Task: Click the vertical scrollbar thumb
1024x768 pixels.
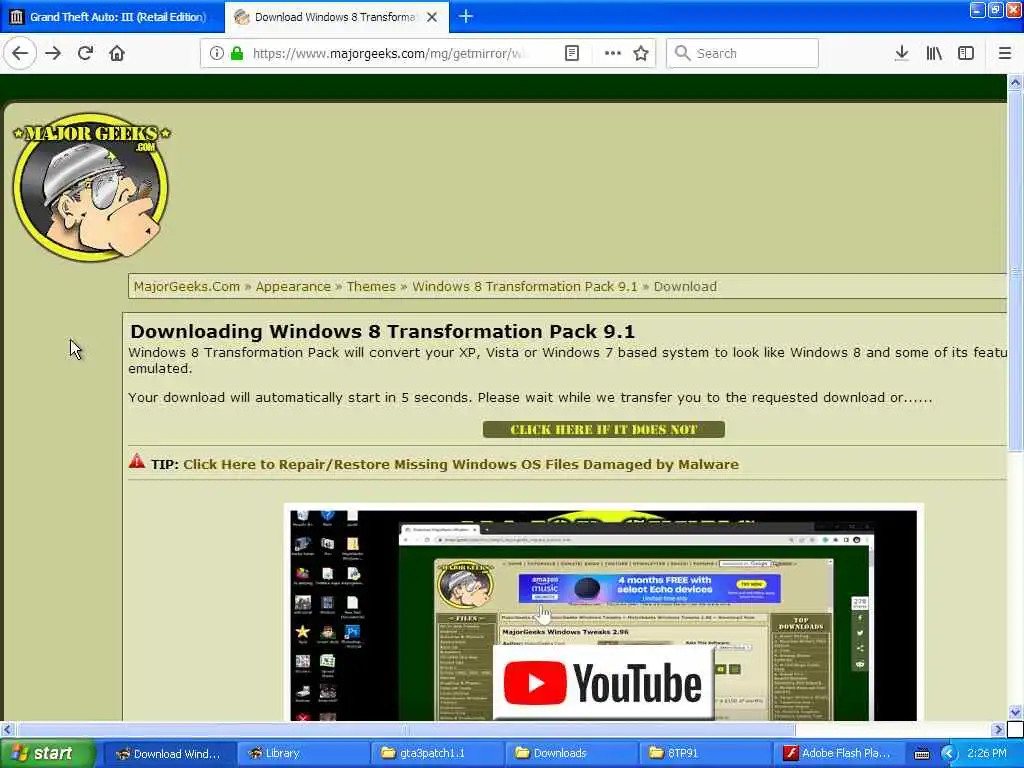Action: tap(1016, 270)
